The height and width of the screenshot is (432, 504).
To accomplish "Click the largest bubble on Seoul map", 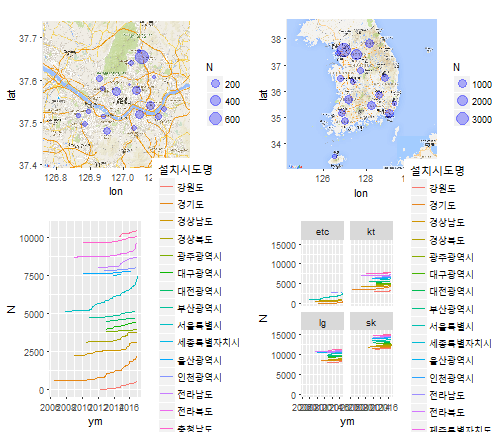I will click(142, 57).
